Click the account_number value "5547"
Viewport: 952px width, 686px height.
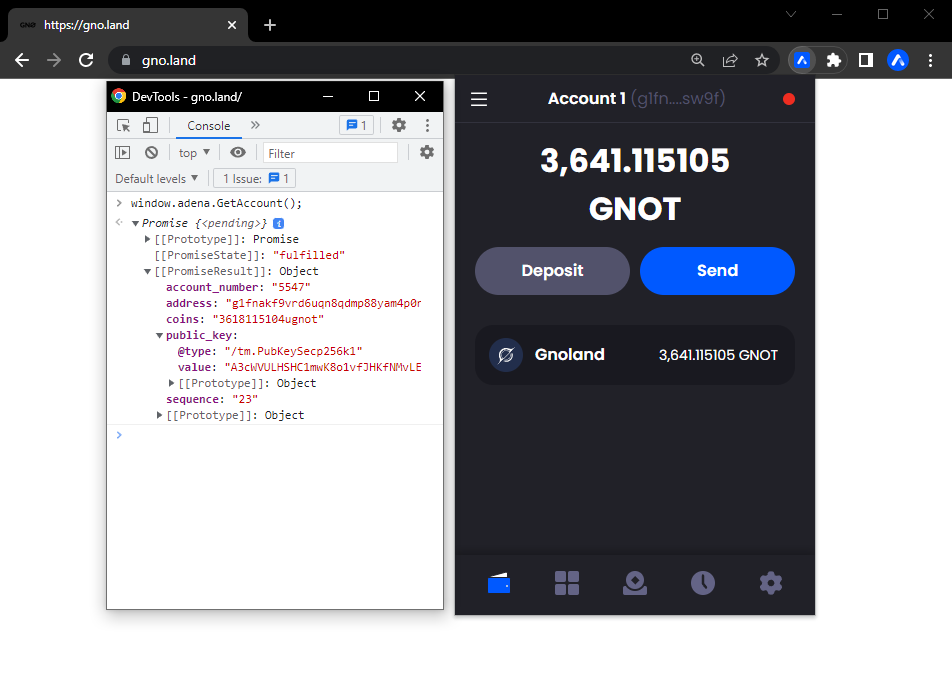(291, 287)
